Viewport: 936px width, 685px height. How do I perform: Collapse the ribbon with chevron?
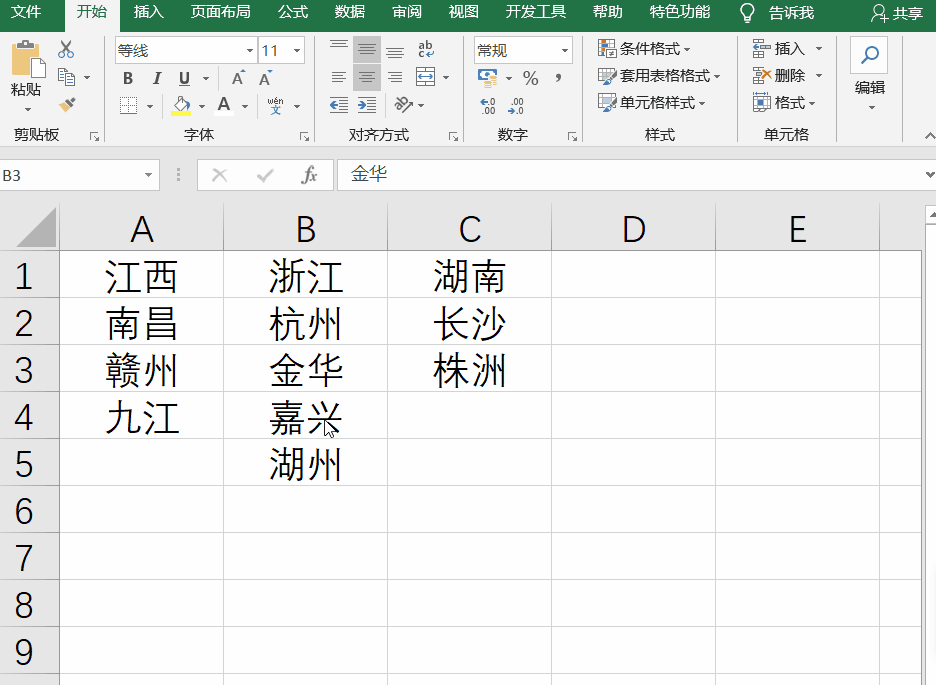pos(929,137)
